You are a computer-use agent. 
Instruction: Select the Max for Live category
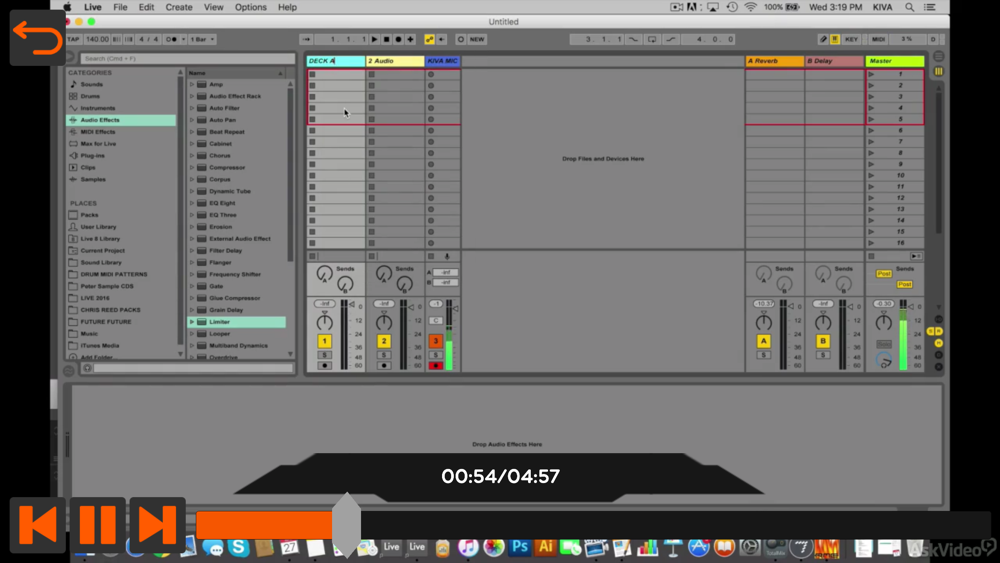pyautogui.click(x=98, y=143)
